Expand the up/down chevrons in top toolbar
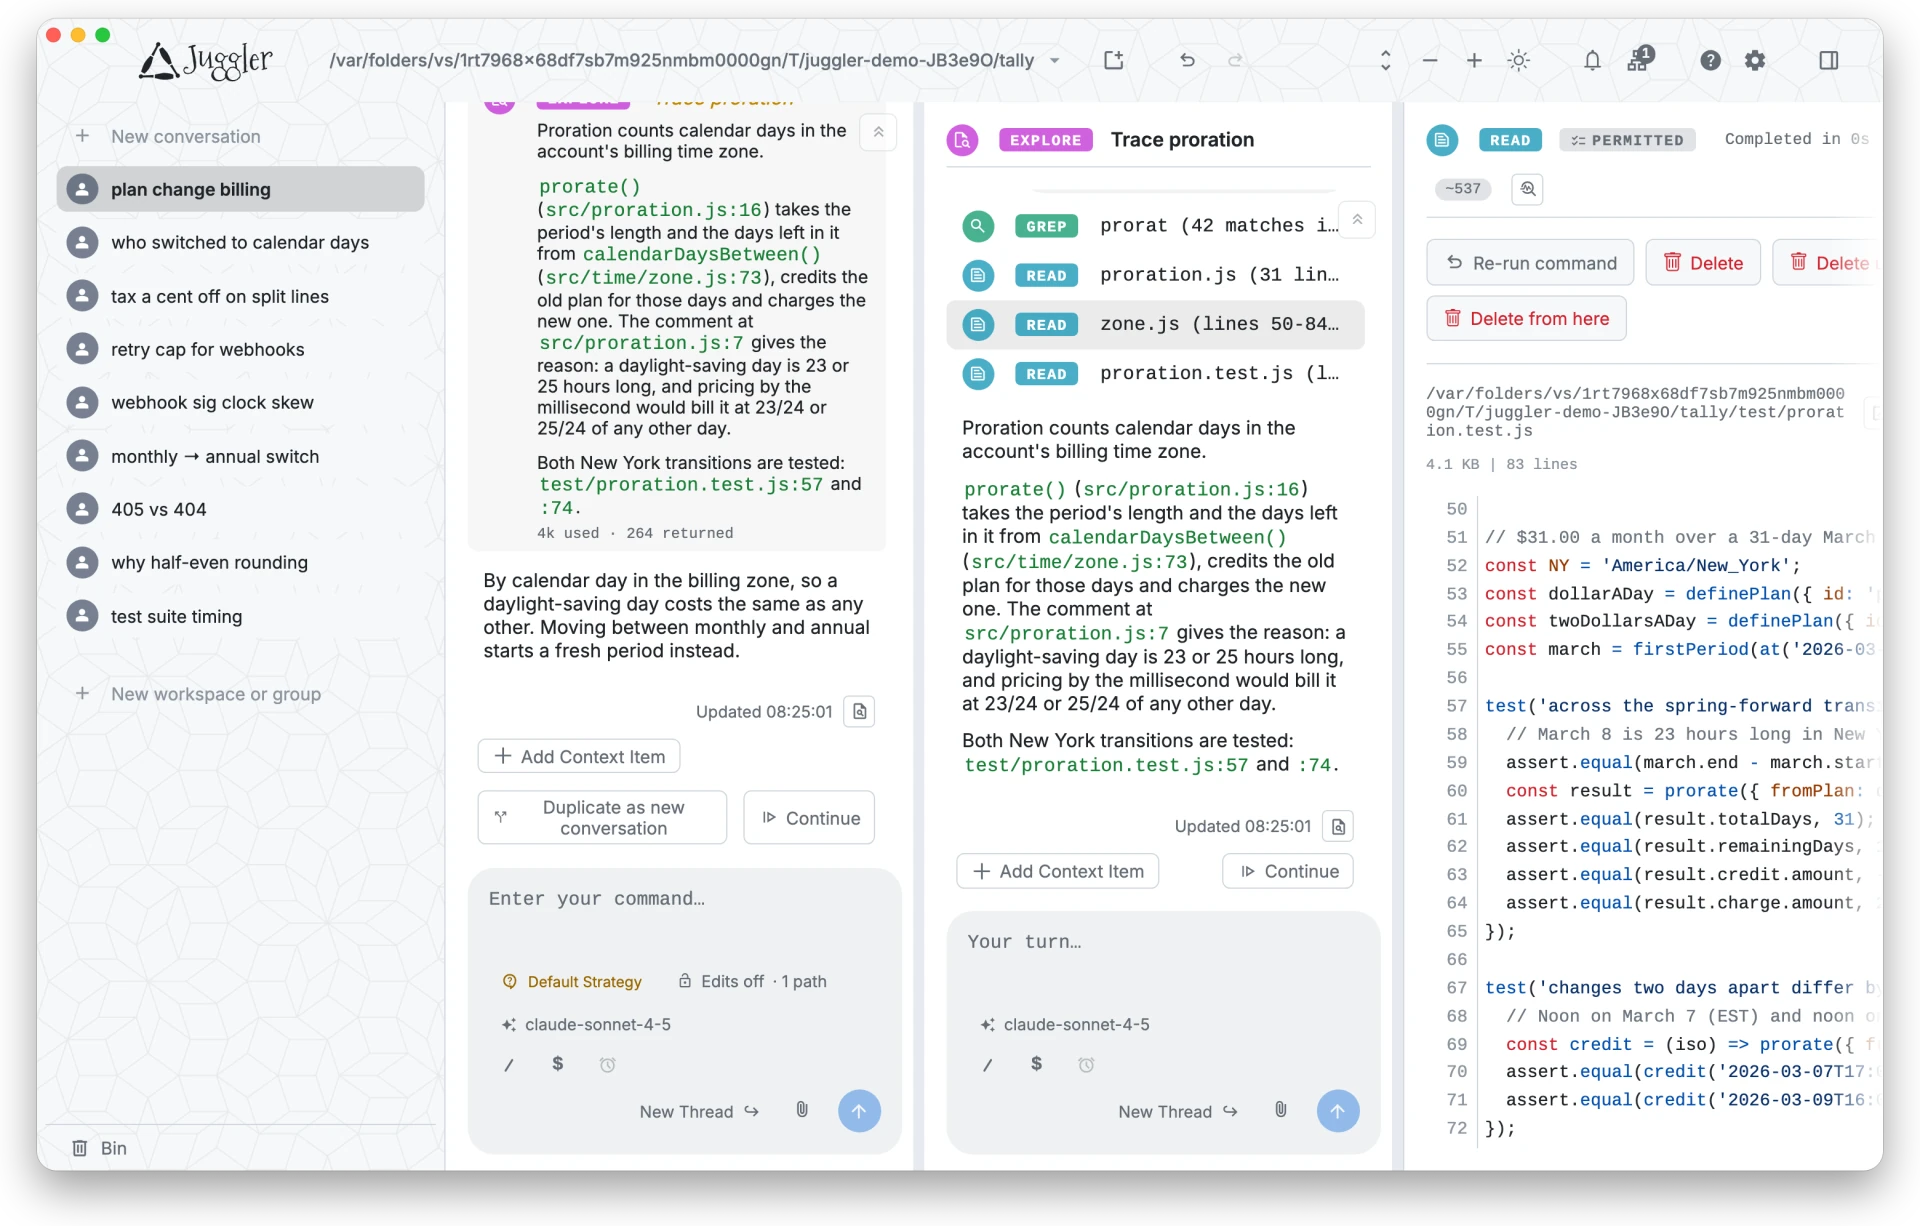The width and height of the screenshot is (1920, 1226). (1385, 60)
